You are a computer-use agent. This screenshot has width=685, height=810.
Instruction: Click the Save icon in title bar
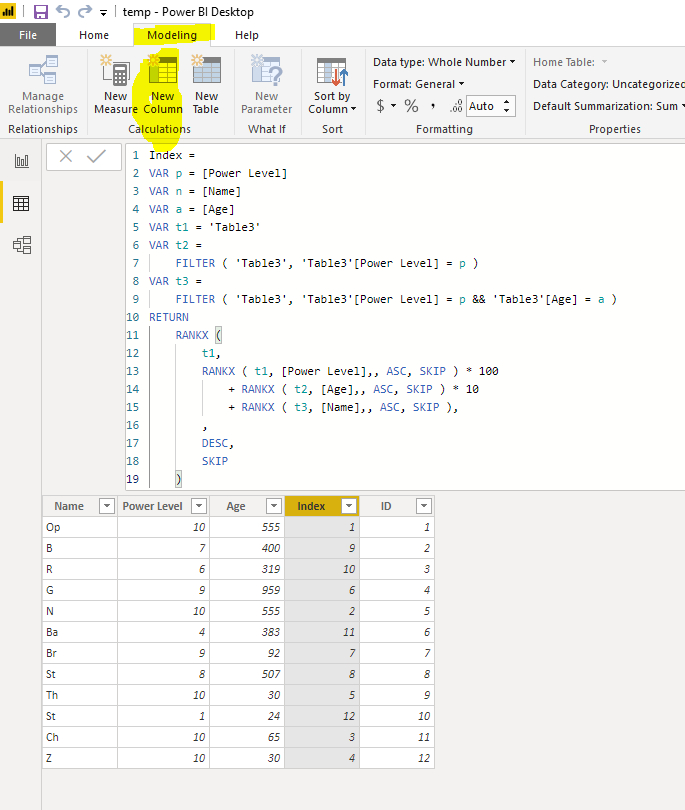(40, 11)
